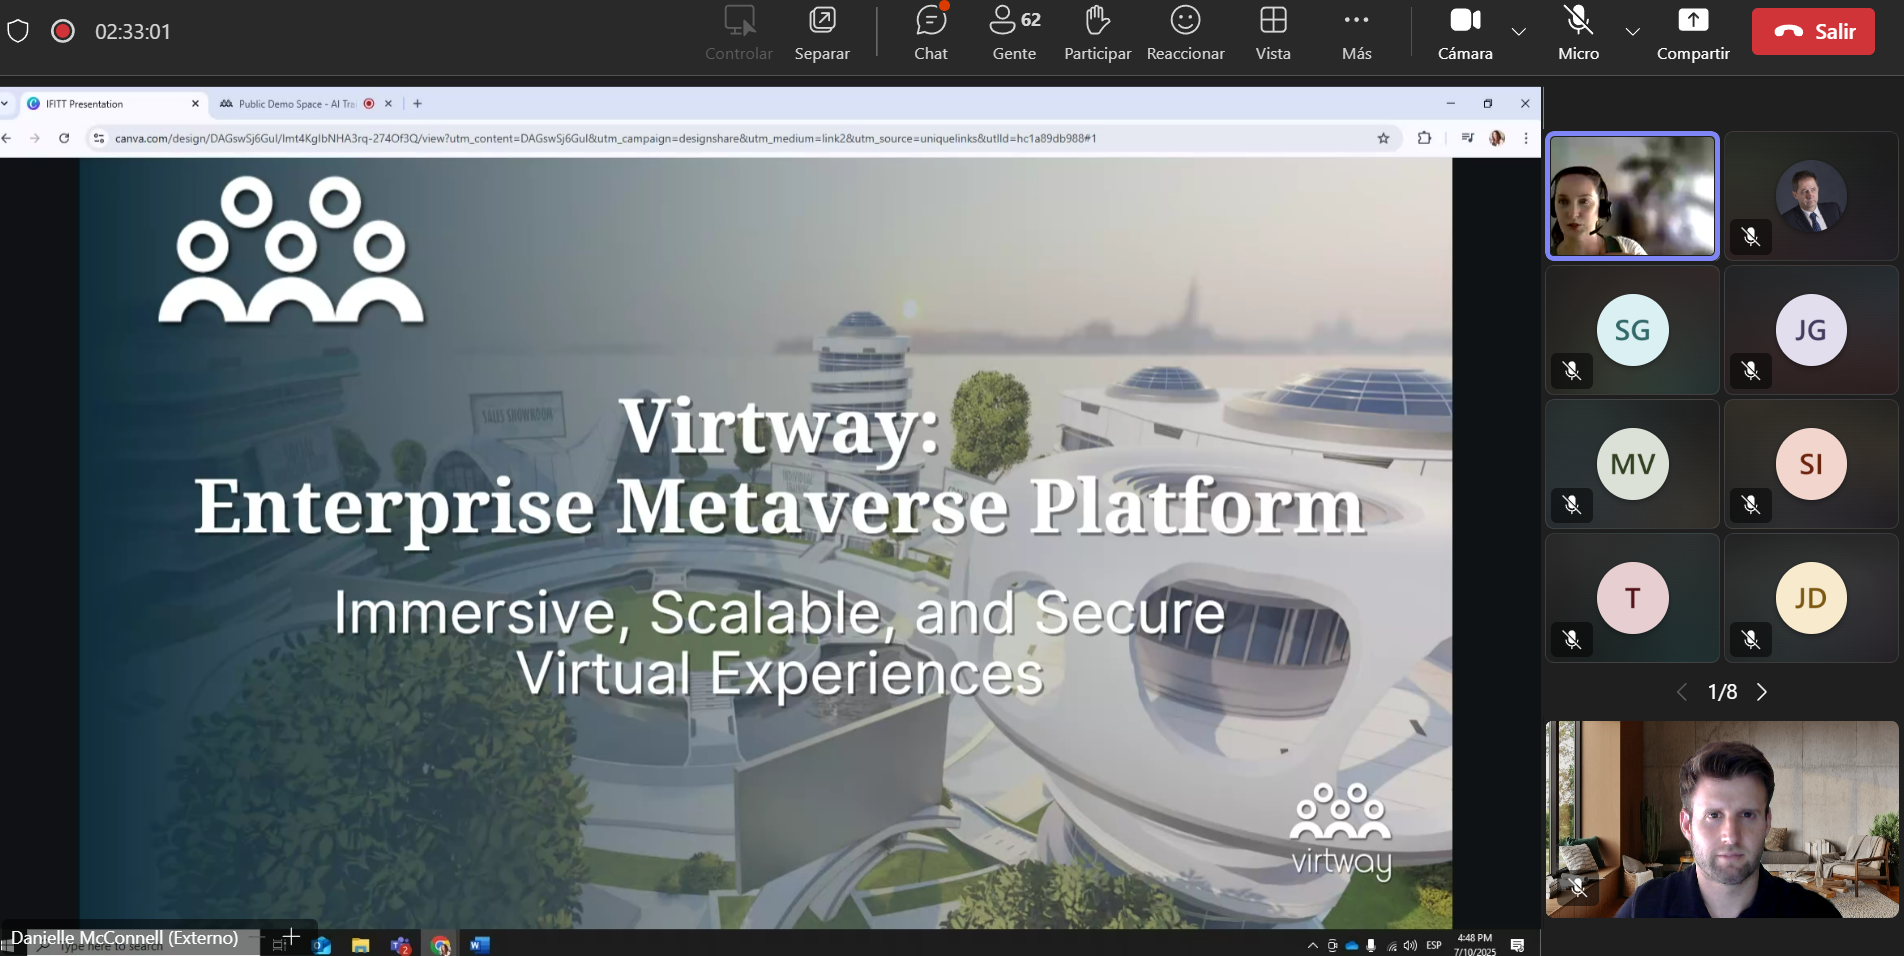The height and width of the screenshot is (956, 1904).
Task: Open the Chrome three-dot menu
Action: tap(1526, 138)
